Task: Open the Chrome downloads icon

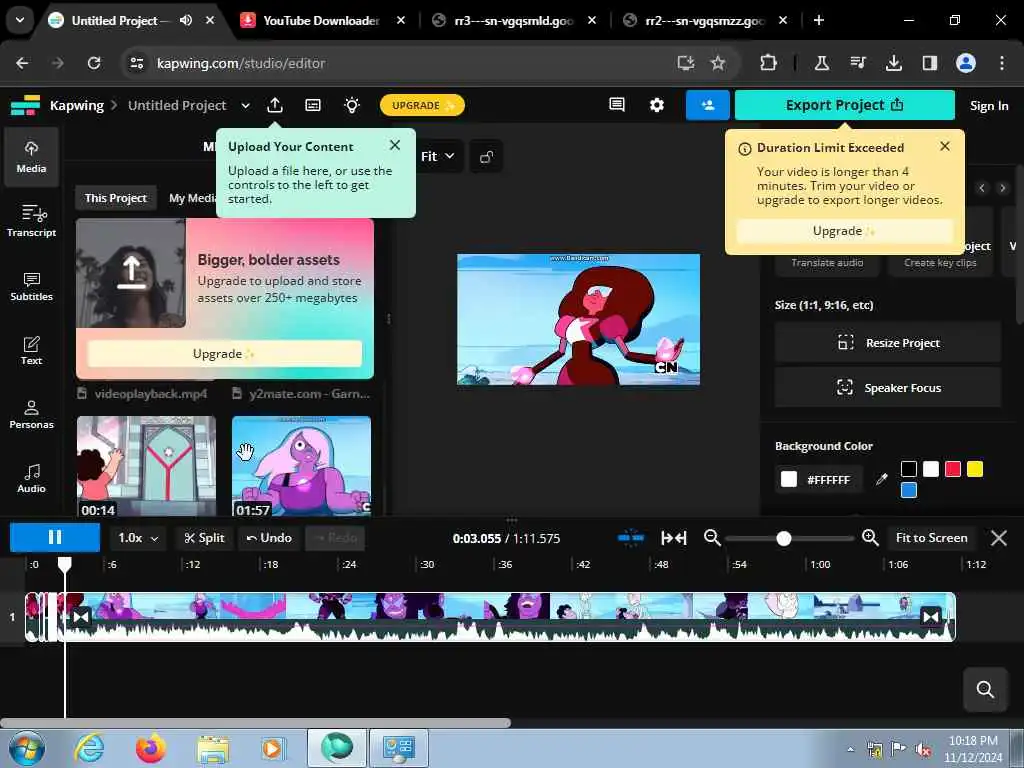Action: click(x=893, y=63)
